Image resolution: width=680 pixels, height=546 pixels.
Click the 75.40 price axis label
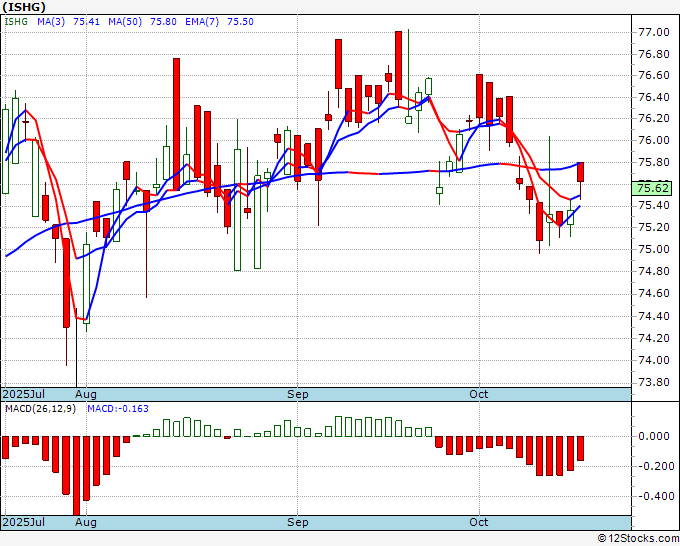[x=654, y=206]
